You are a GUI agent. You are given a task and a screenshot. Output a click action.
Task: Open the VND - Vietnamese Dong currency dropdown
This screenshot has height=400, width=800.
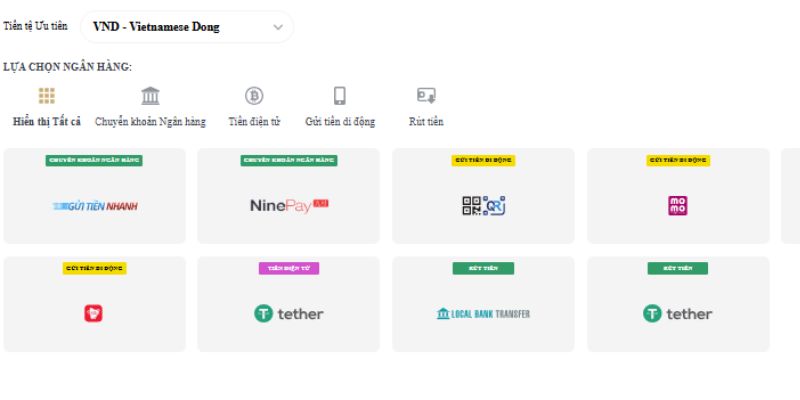(x=187, y=27)
